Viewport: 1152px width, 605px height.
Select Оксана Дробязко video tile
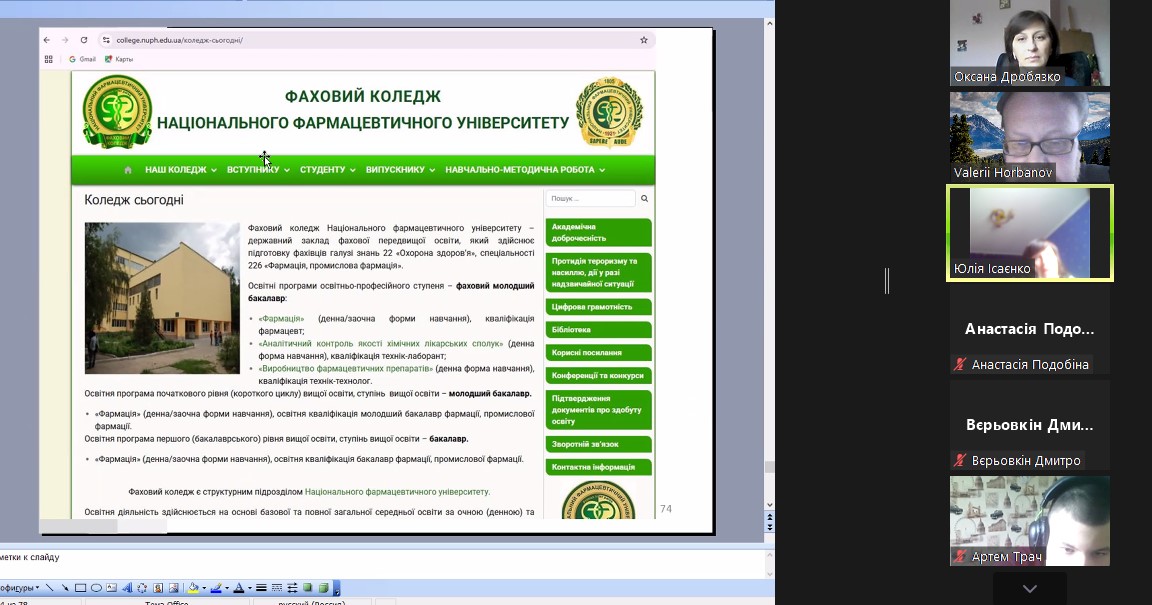[x=1029, y=43]
